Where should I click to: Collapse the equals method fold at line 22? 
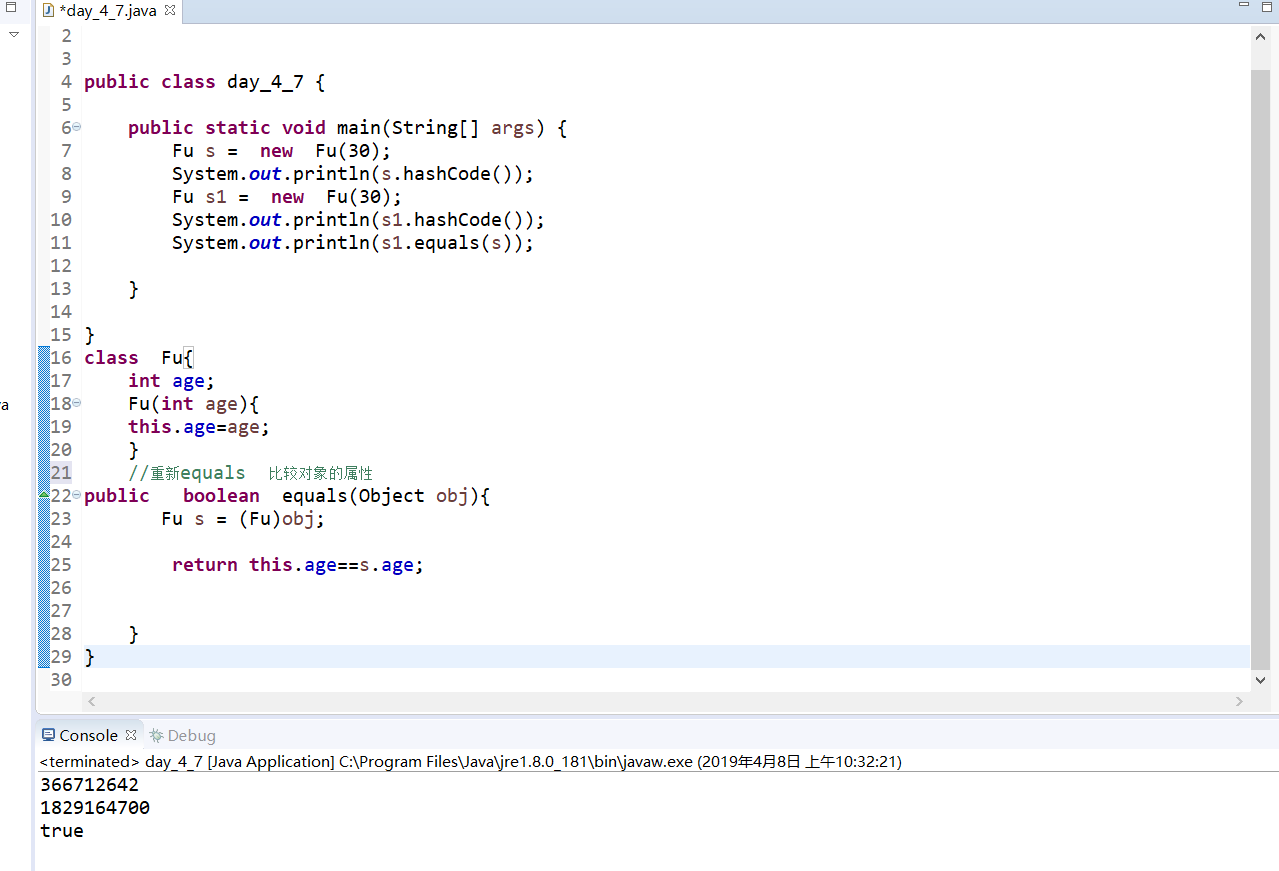(x=77, y=495)
